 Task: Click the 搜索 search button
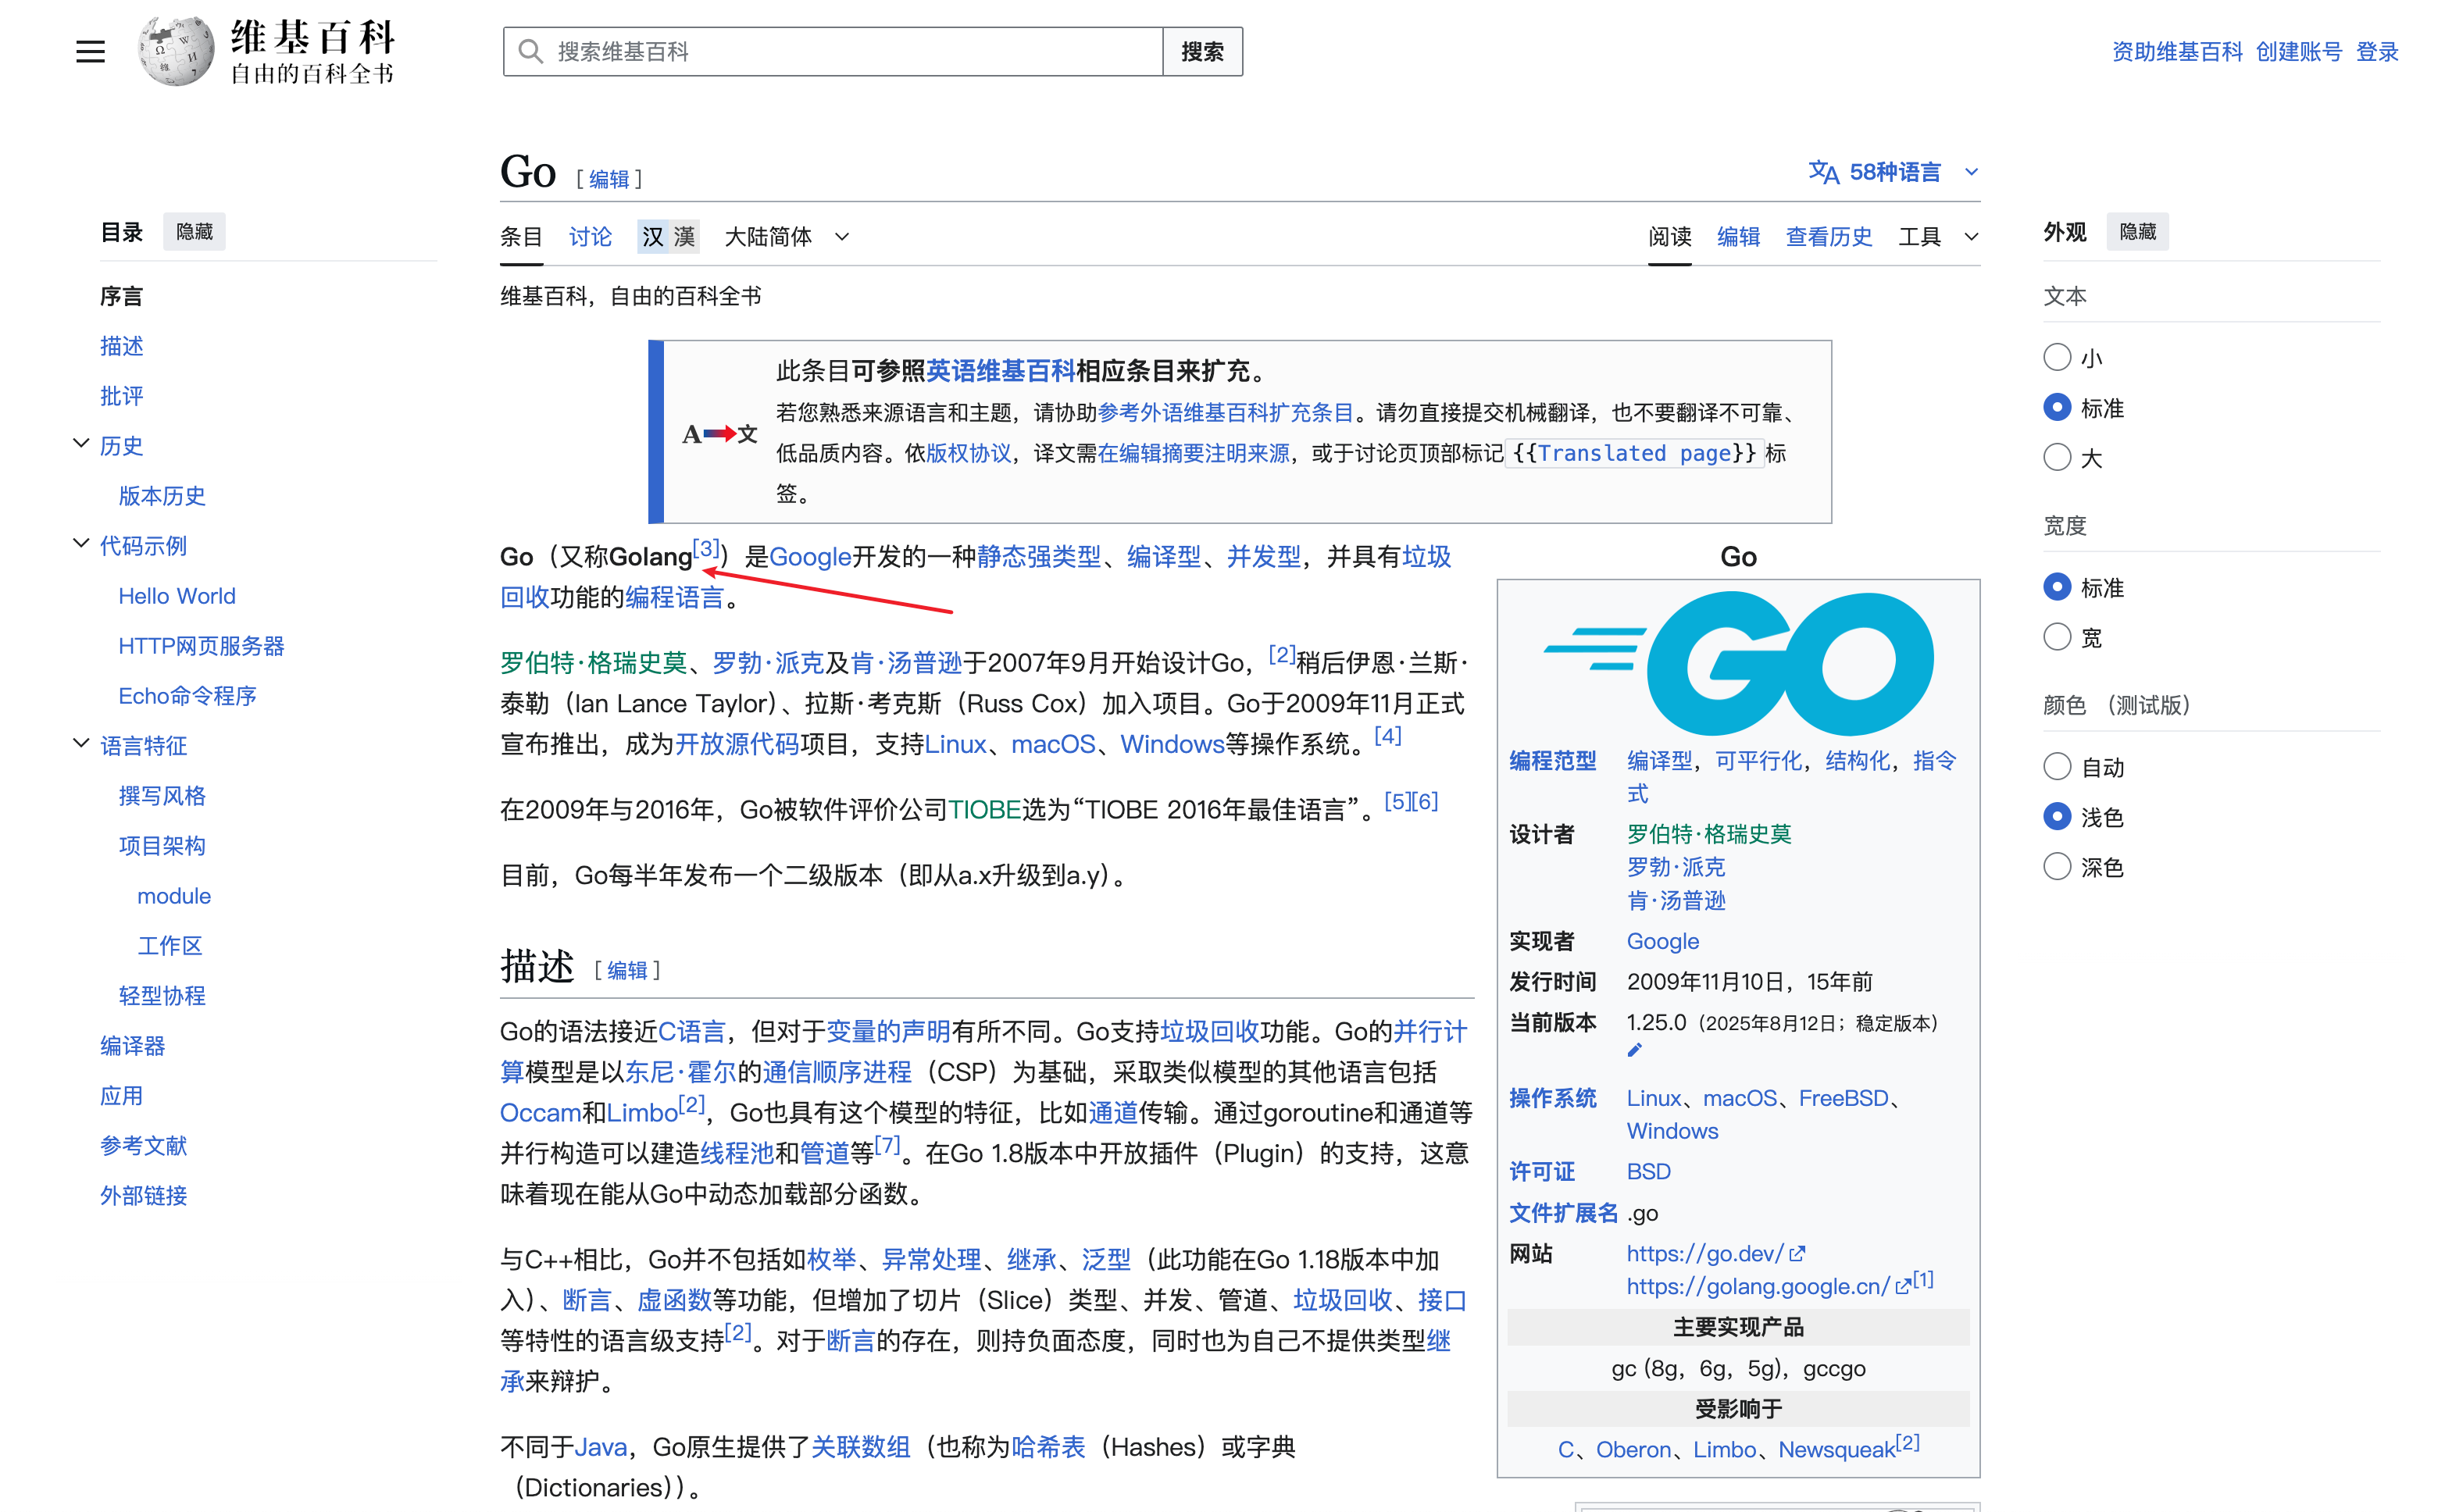(1202, 51)
